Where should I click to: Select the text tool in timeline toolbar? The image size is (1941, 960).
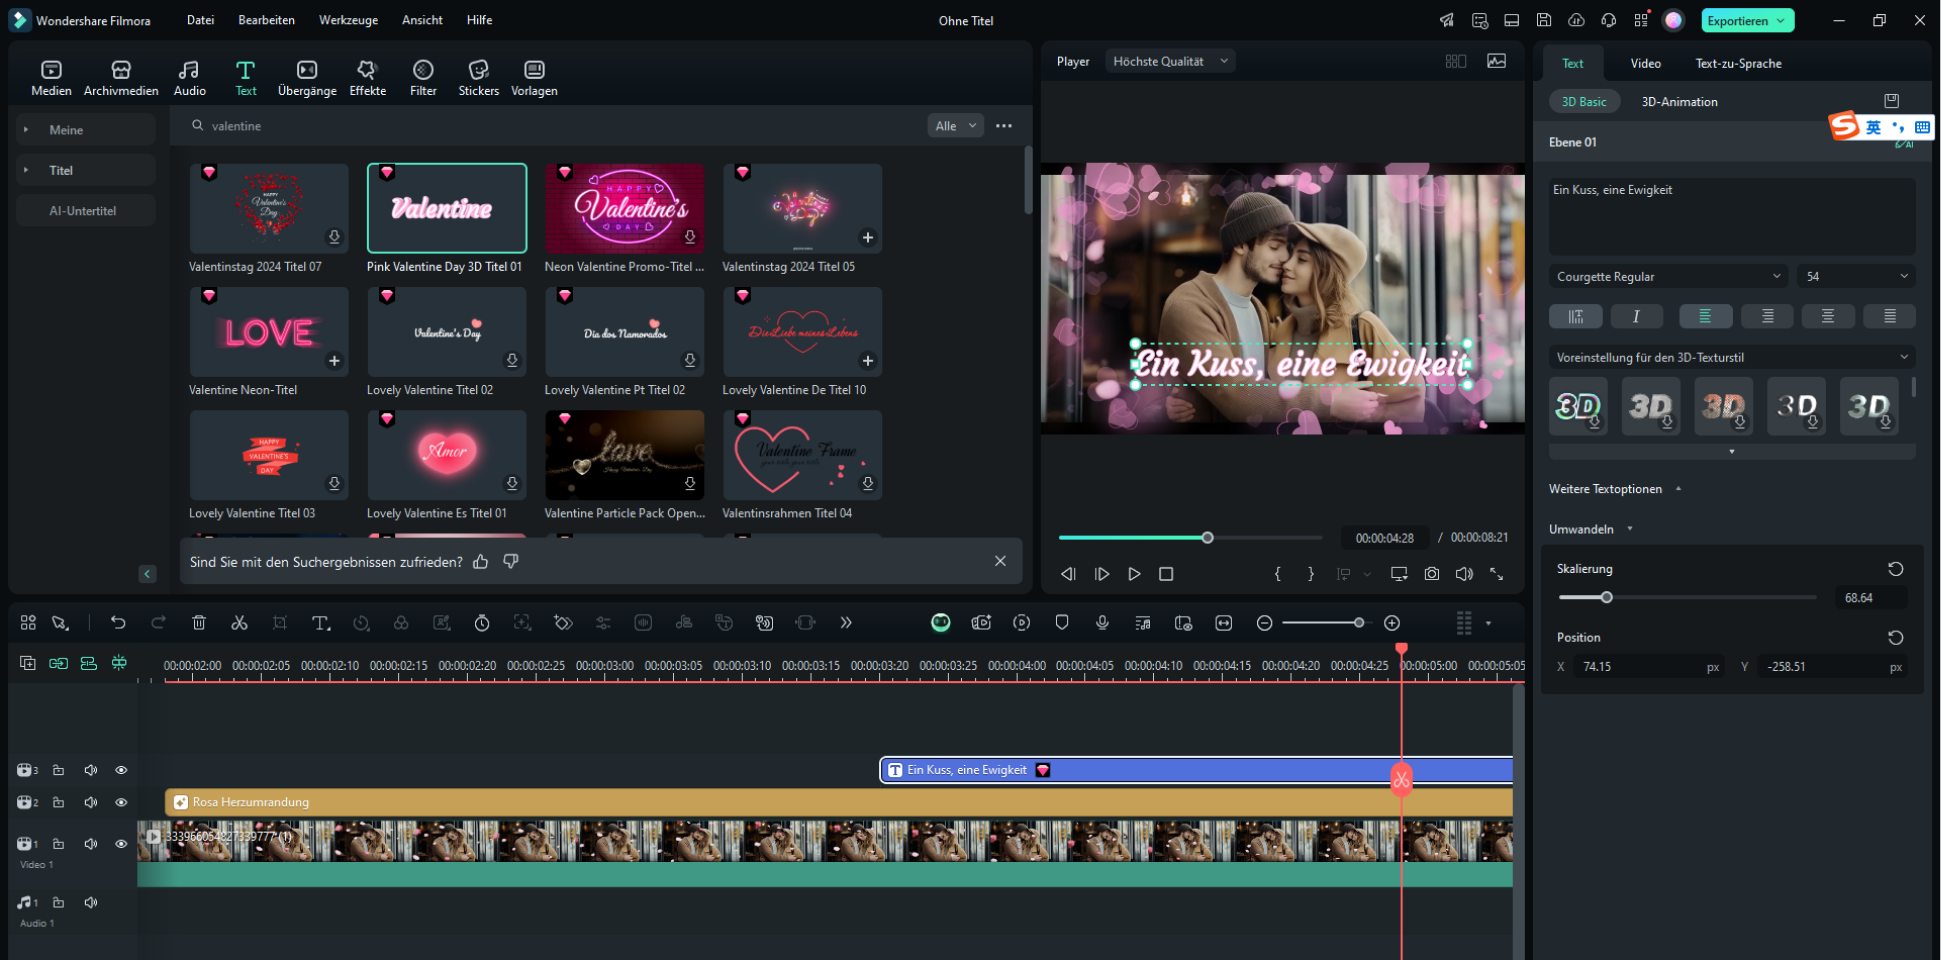(x=320, y=623)
